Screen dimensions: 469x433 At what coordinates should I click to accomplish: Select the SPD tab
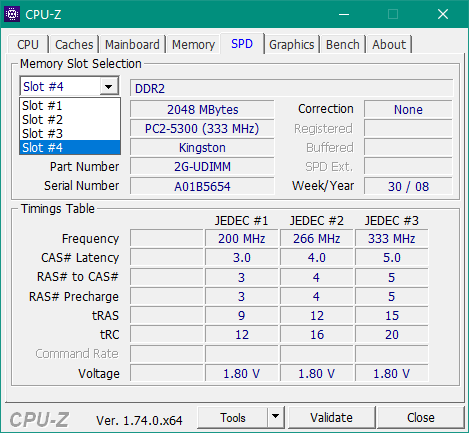pyautogui.click(x=242, y=43)
